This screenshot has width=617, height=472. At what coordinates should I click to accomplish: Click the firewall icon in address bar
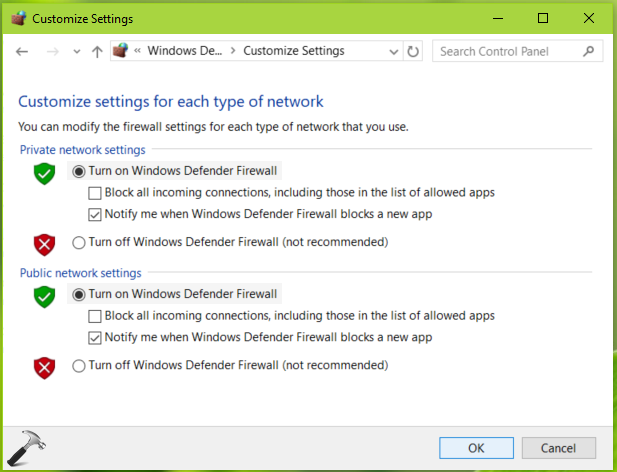120,51
